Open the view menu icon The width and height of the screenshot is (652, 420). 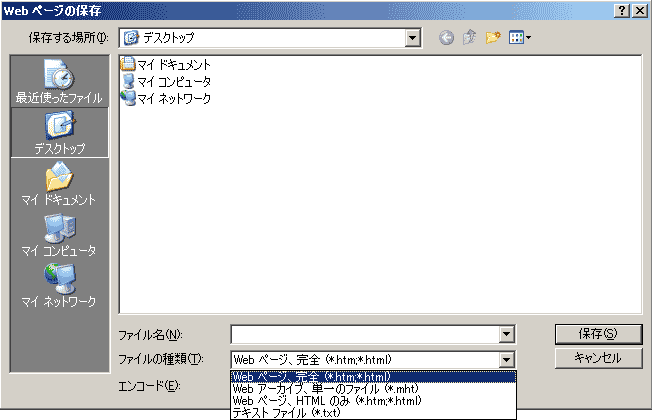click(x=520, y=38)
